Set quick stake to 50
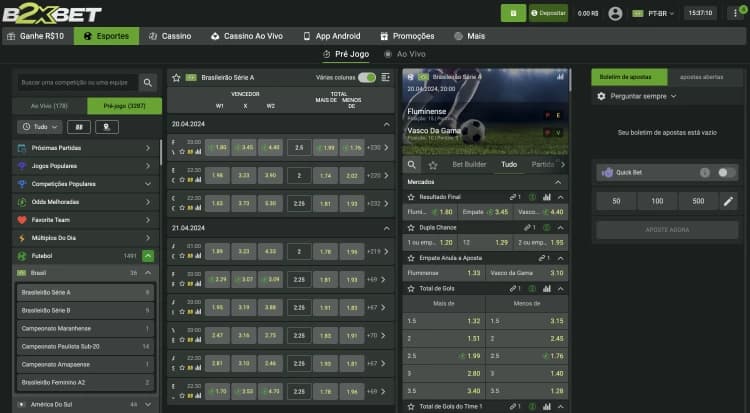This screenshot has width=750, height=413. click(x=616, y=201)
